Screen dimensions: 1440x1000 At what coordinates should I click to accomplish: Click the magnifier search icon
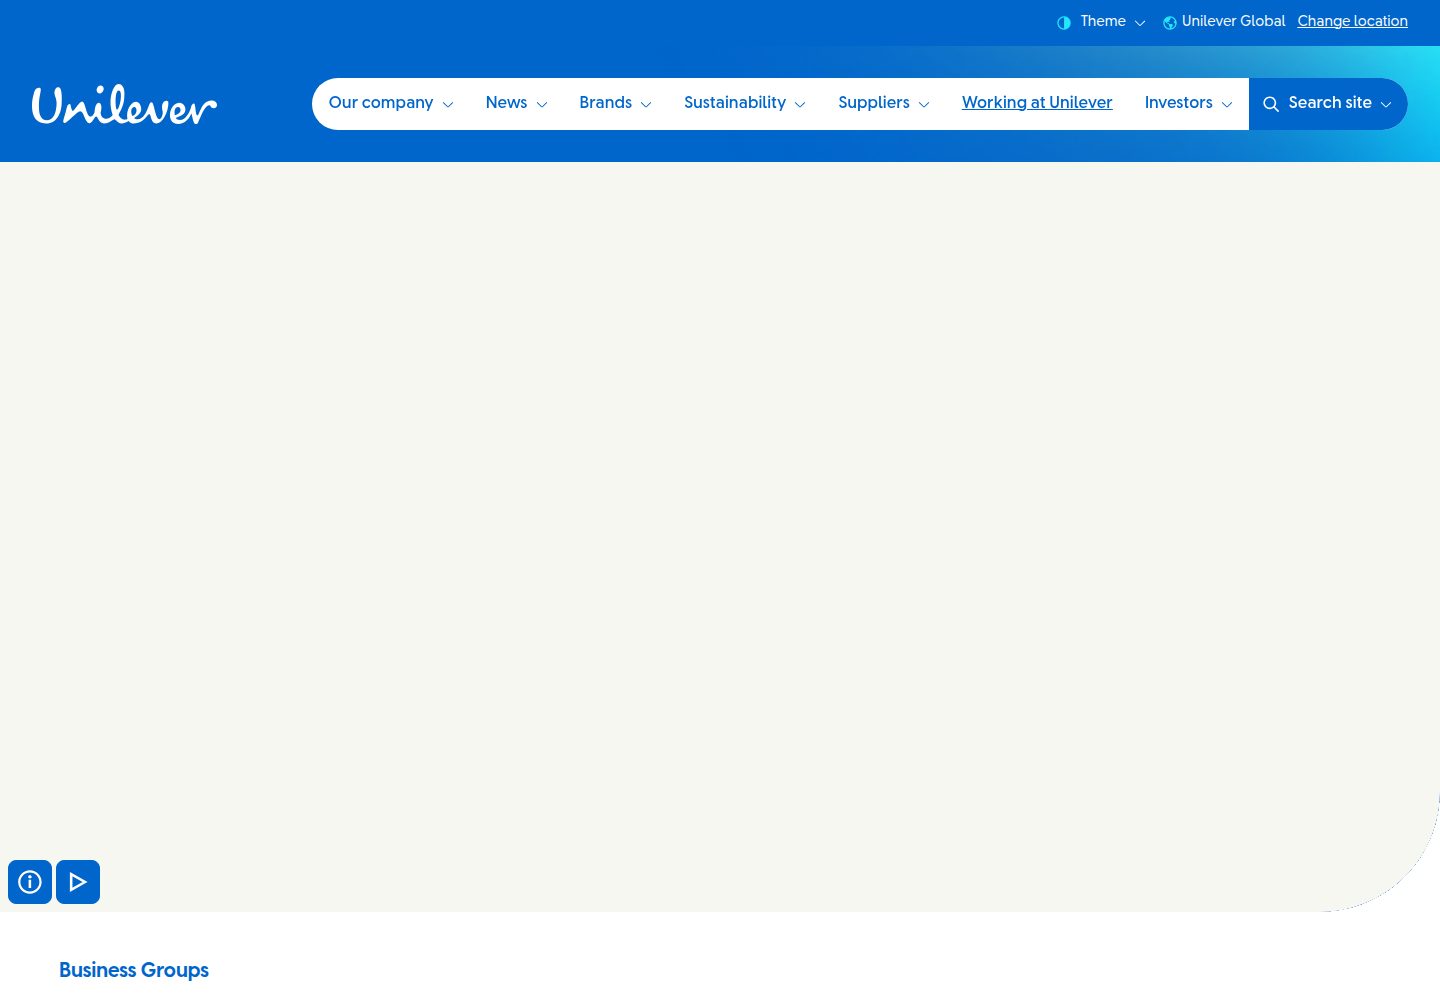click(1271, 104)
